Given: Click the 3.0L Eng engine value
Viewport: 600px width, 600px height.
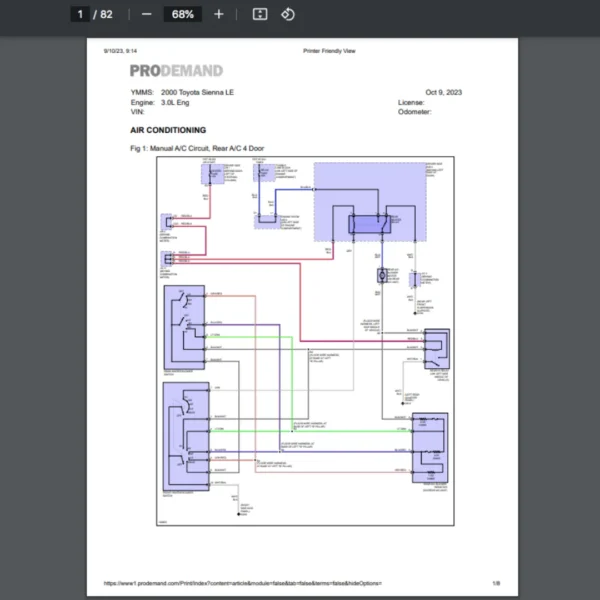Looking at the screenshot, I should [x=177, y=102].
